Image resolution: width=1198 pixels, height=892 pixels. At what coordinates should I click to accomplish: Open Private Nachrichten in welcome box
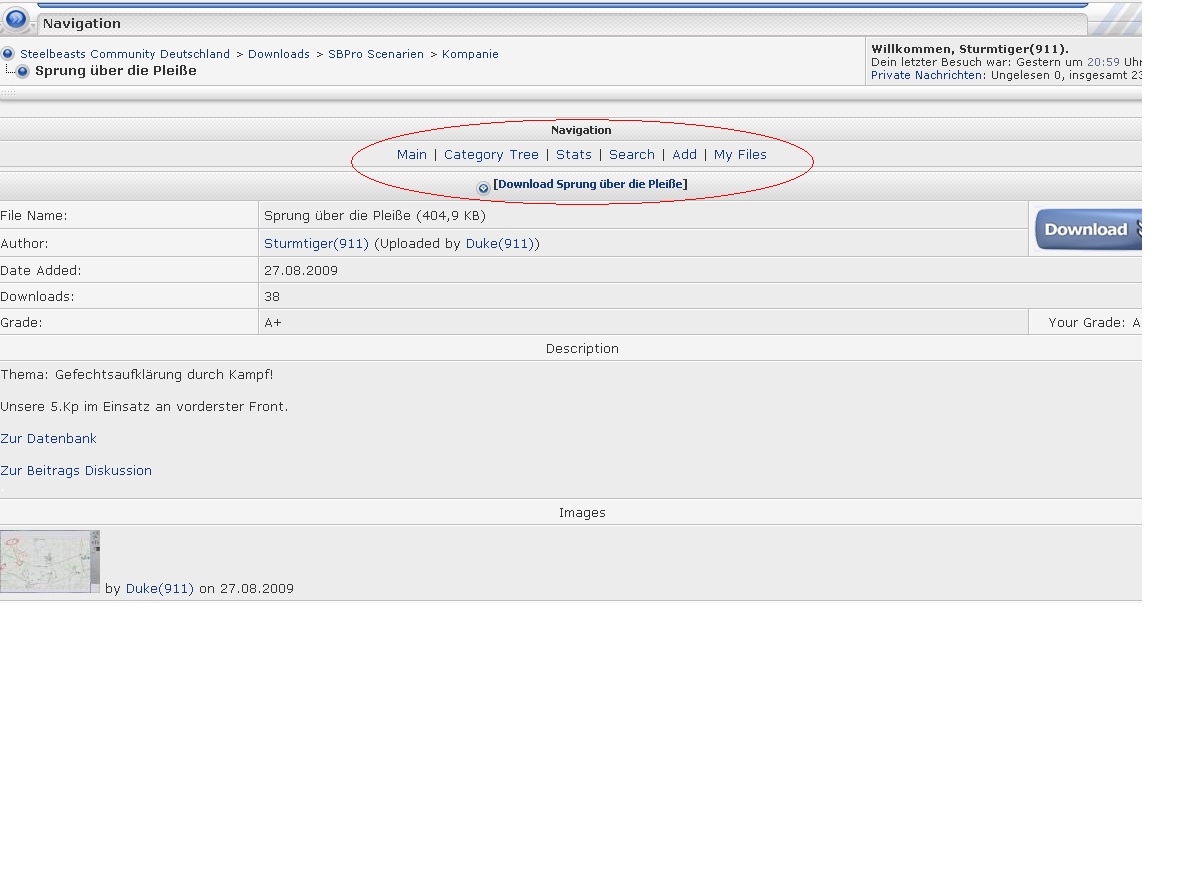(x=927, y=75)
